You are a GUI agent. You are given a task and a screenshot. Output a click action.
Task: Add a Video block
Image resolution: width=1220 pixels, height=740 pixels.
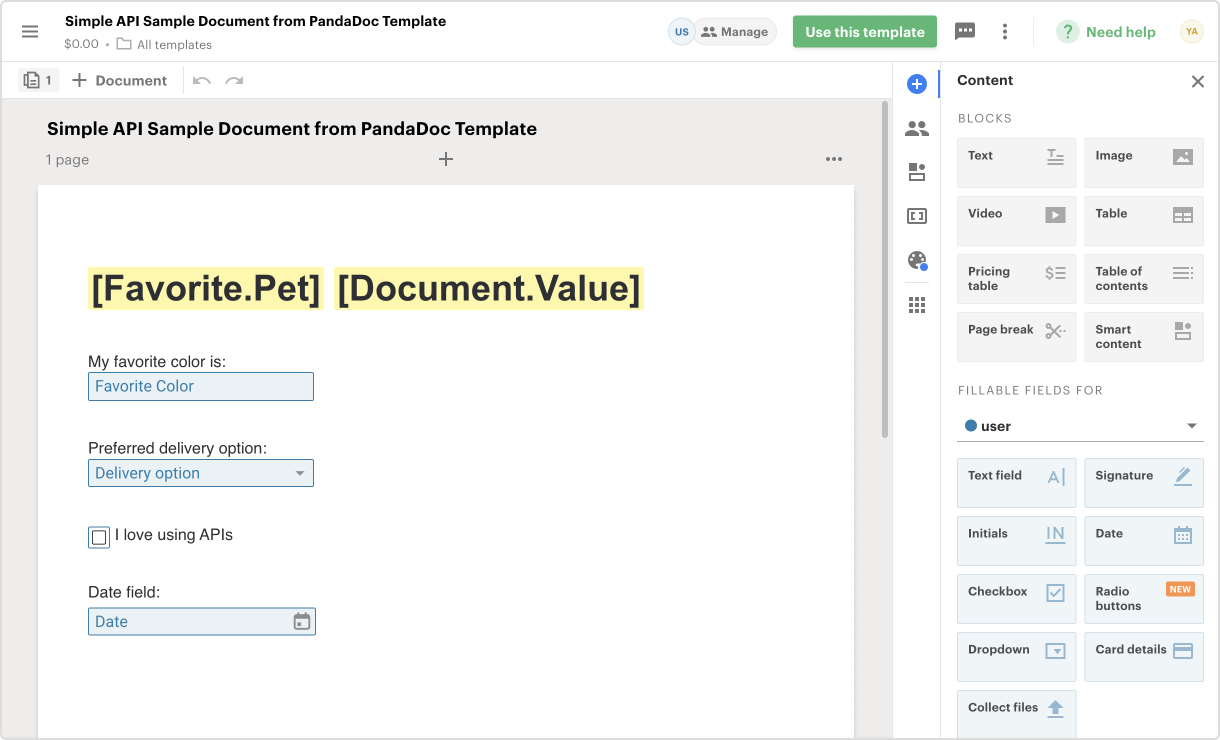coord(1017,221)
